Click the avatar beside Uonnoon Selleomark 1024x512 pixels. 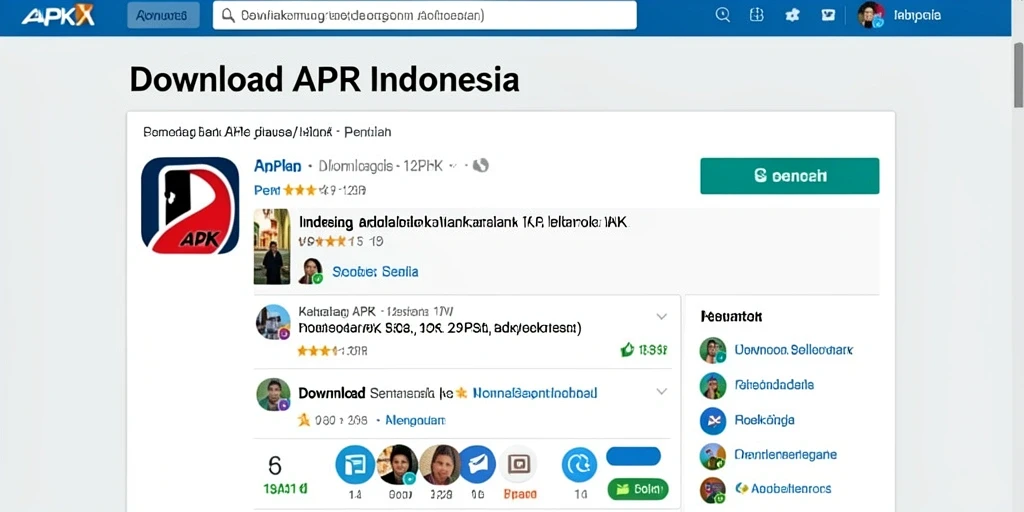[x=712, y=350]
